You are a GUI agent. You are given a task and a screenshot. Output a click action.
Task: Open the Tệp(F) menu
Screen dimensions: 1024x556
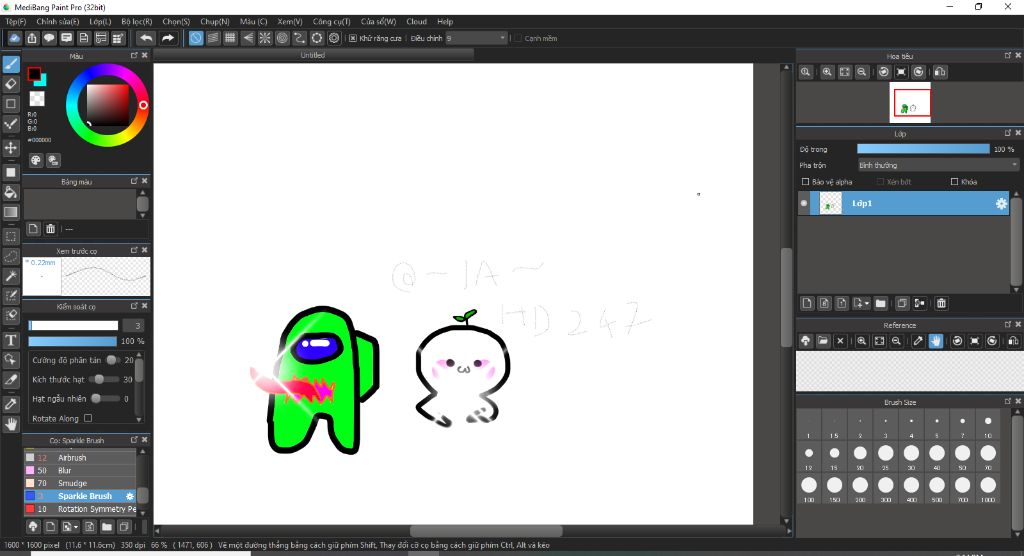(16, 22)
